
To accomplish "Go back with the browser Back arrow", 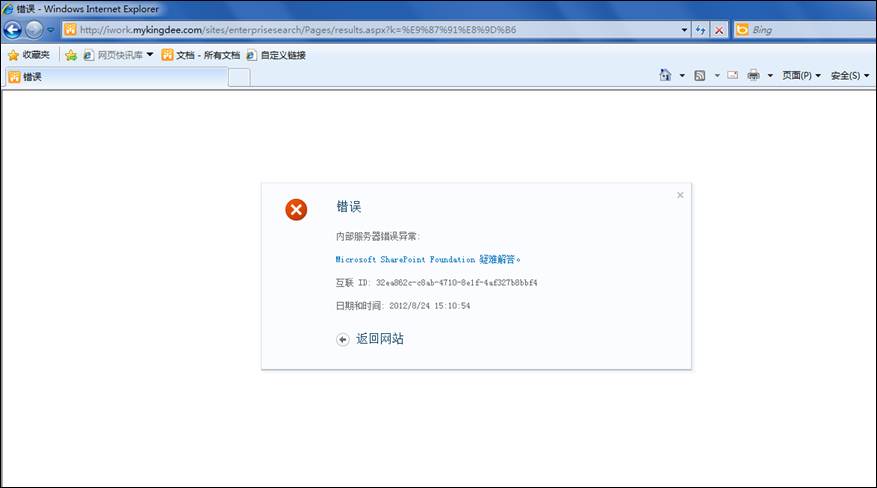I will pyautogui.click(x=12, y=30).
